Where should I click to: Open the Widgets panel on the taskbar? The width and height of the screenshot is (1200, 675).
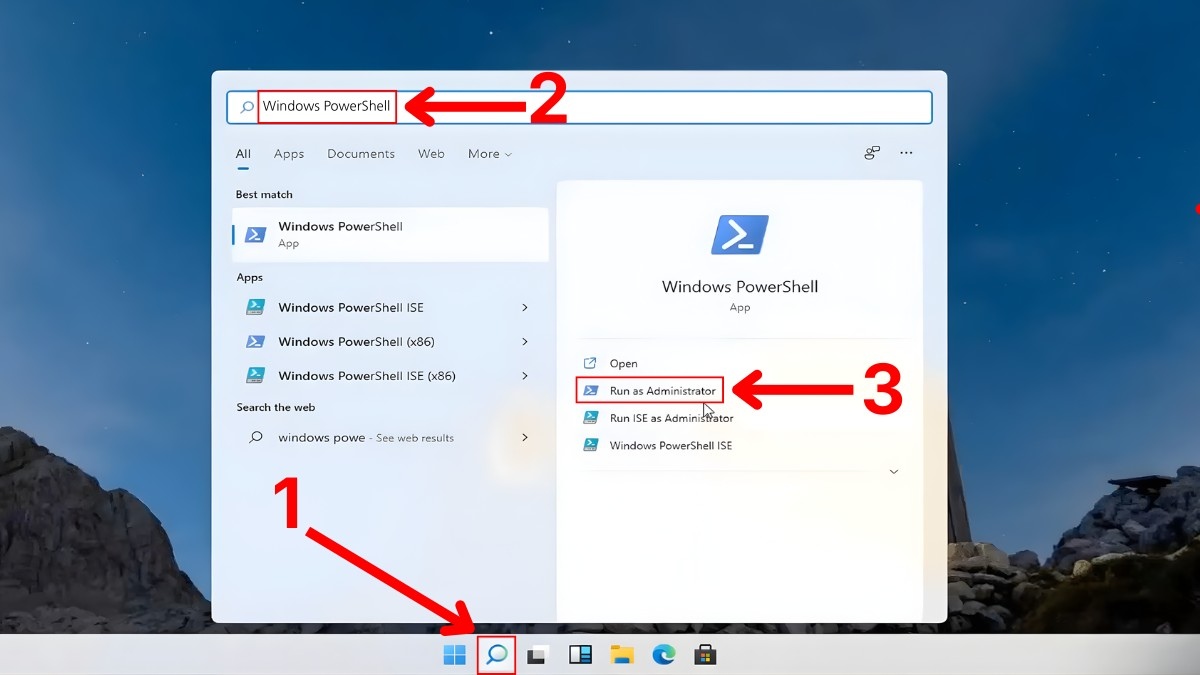tap(580, 655)
